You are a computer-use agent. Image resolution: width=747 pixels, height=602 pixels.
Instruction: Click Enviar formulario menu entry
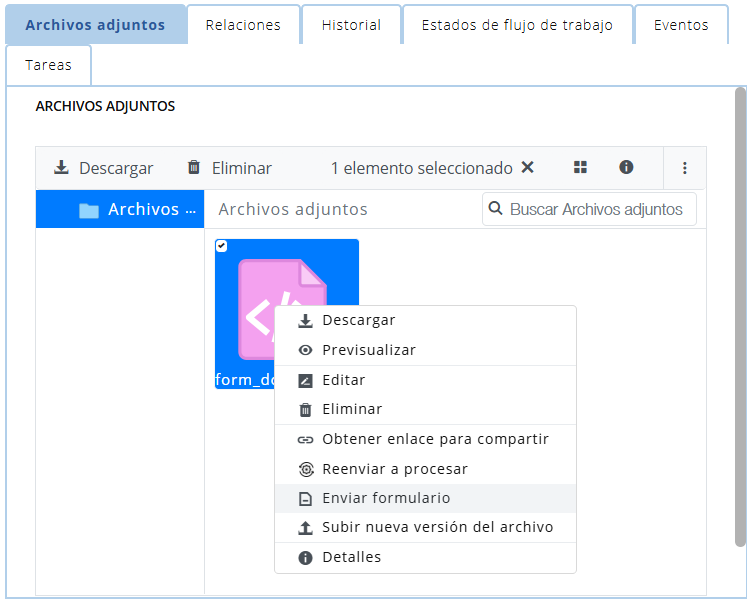[x=386, y=498]
